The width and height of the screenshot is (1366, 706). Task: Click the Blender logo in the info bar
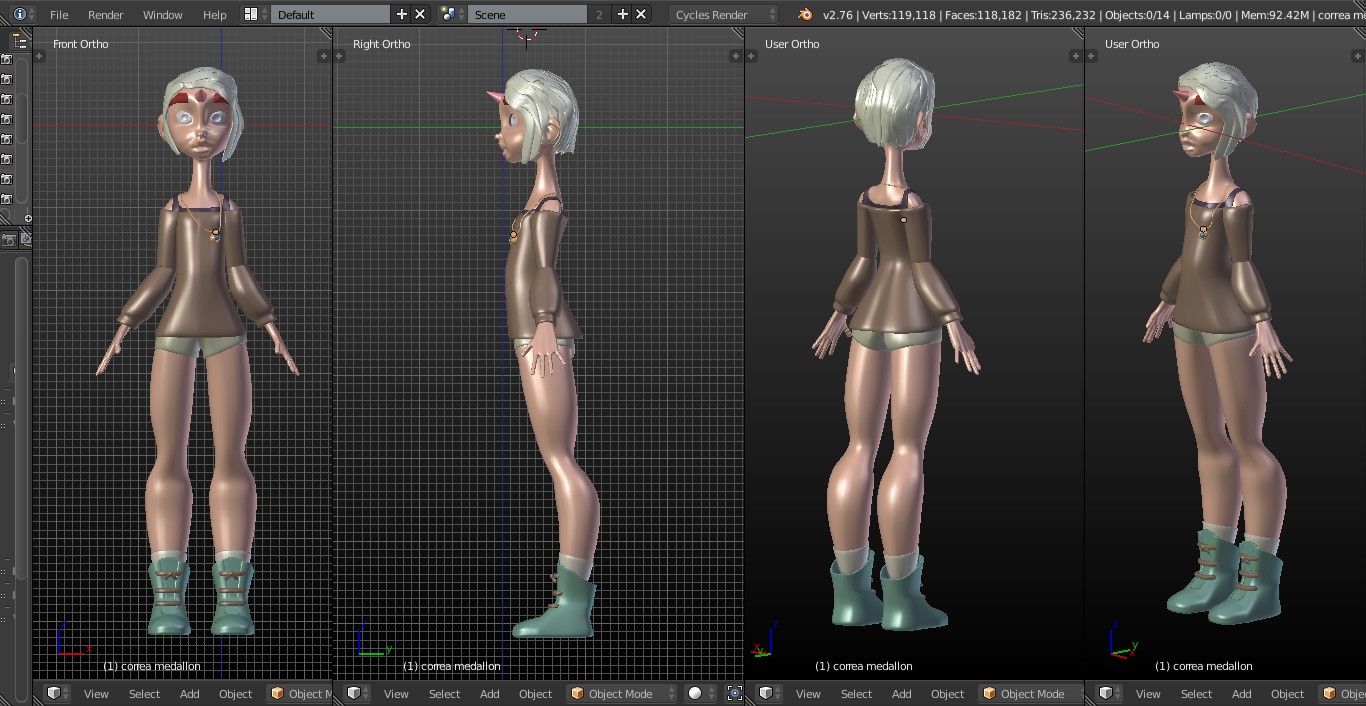tap(805, 14)
